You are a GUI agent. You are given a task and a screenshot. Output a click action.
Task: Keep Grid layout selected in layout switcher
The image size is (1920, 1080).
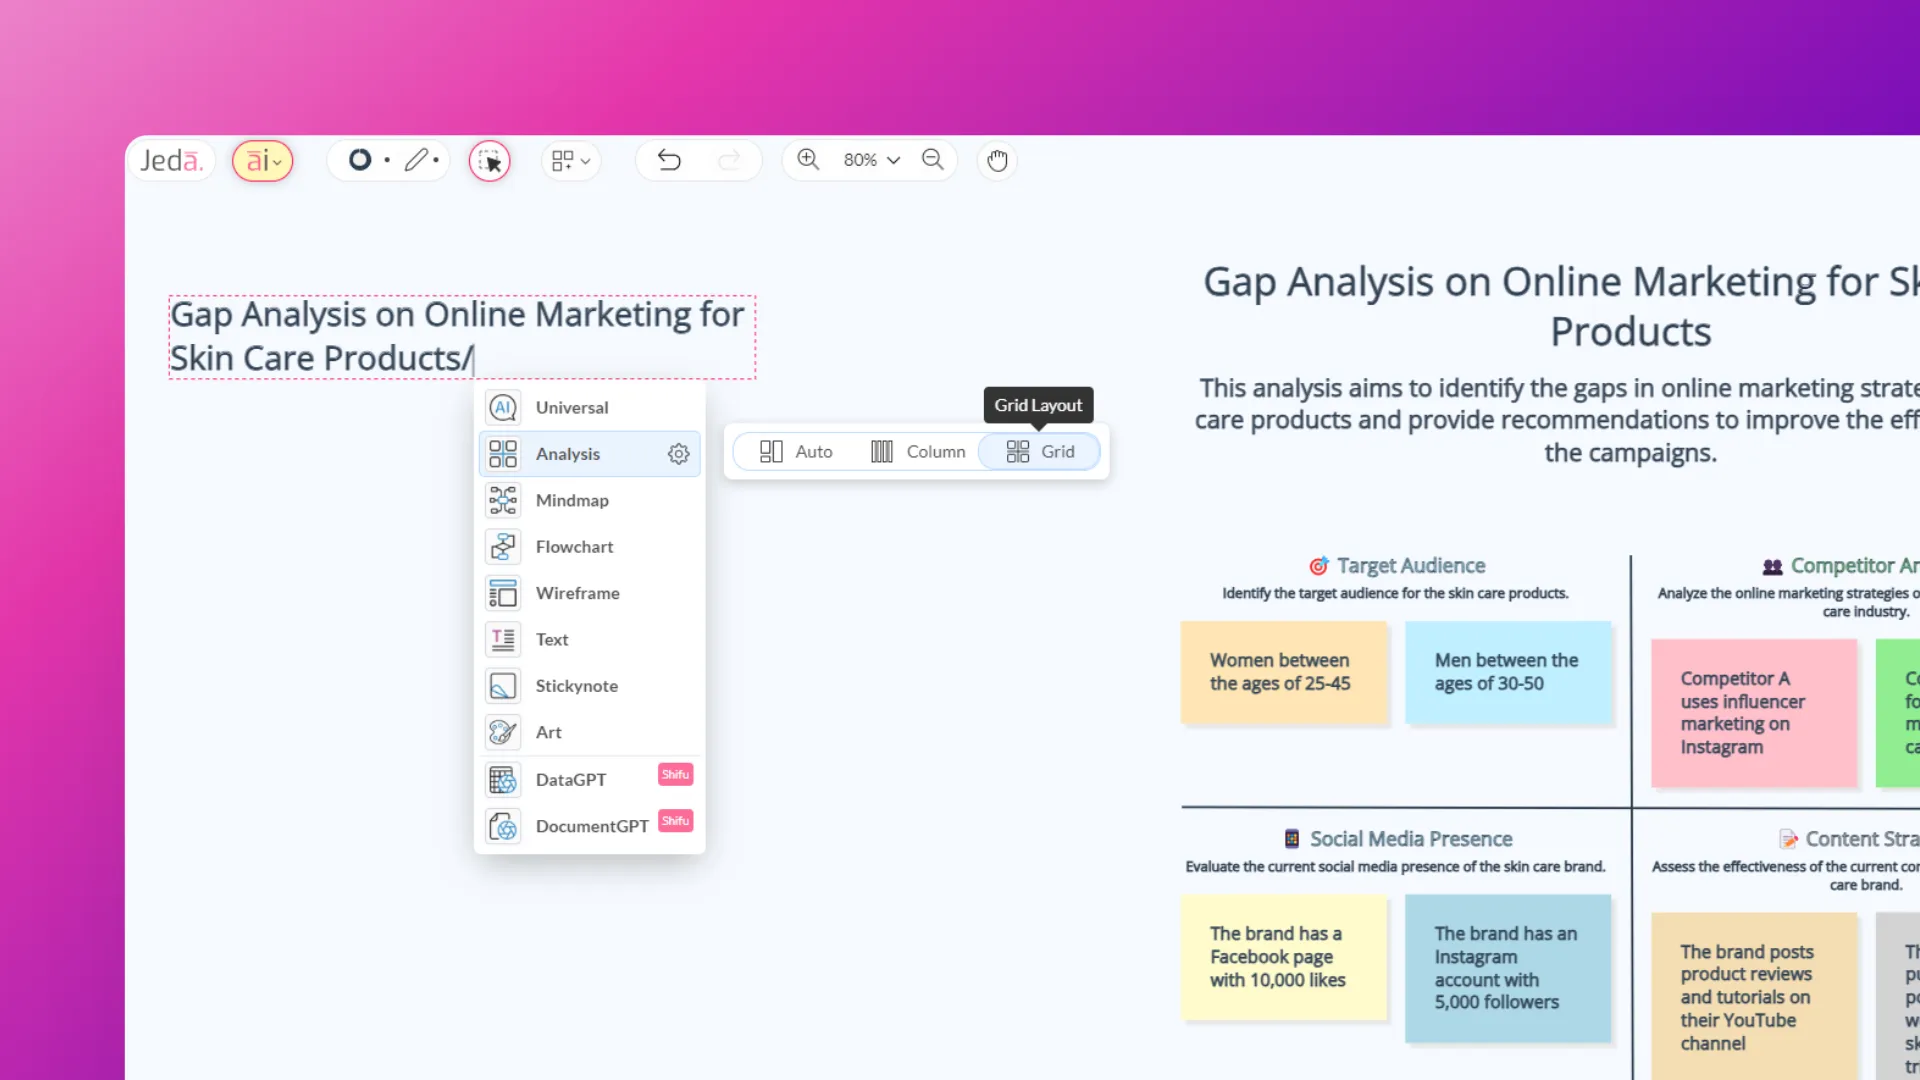click(x=1040, y=451)
